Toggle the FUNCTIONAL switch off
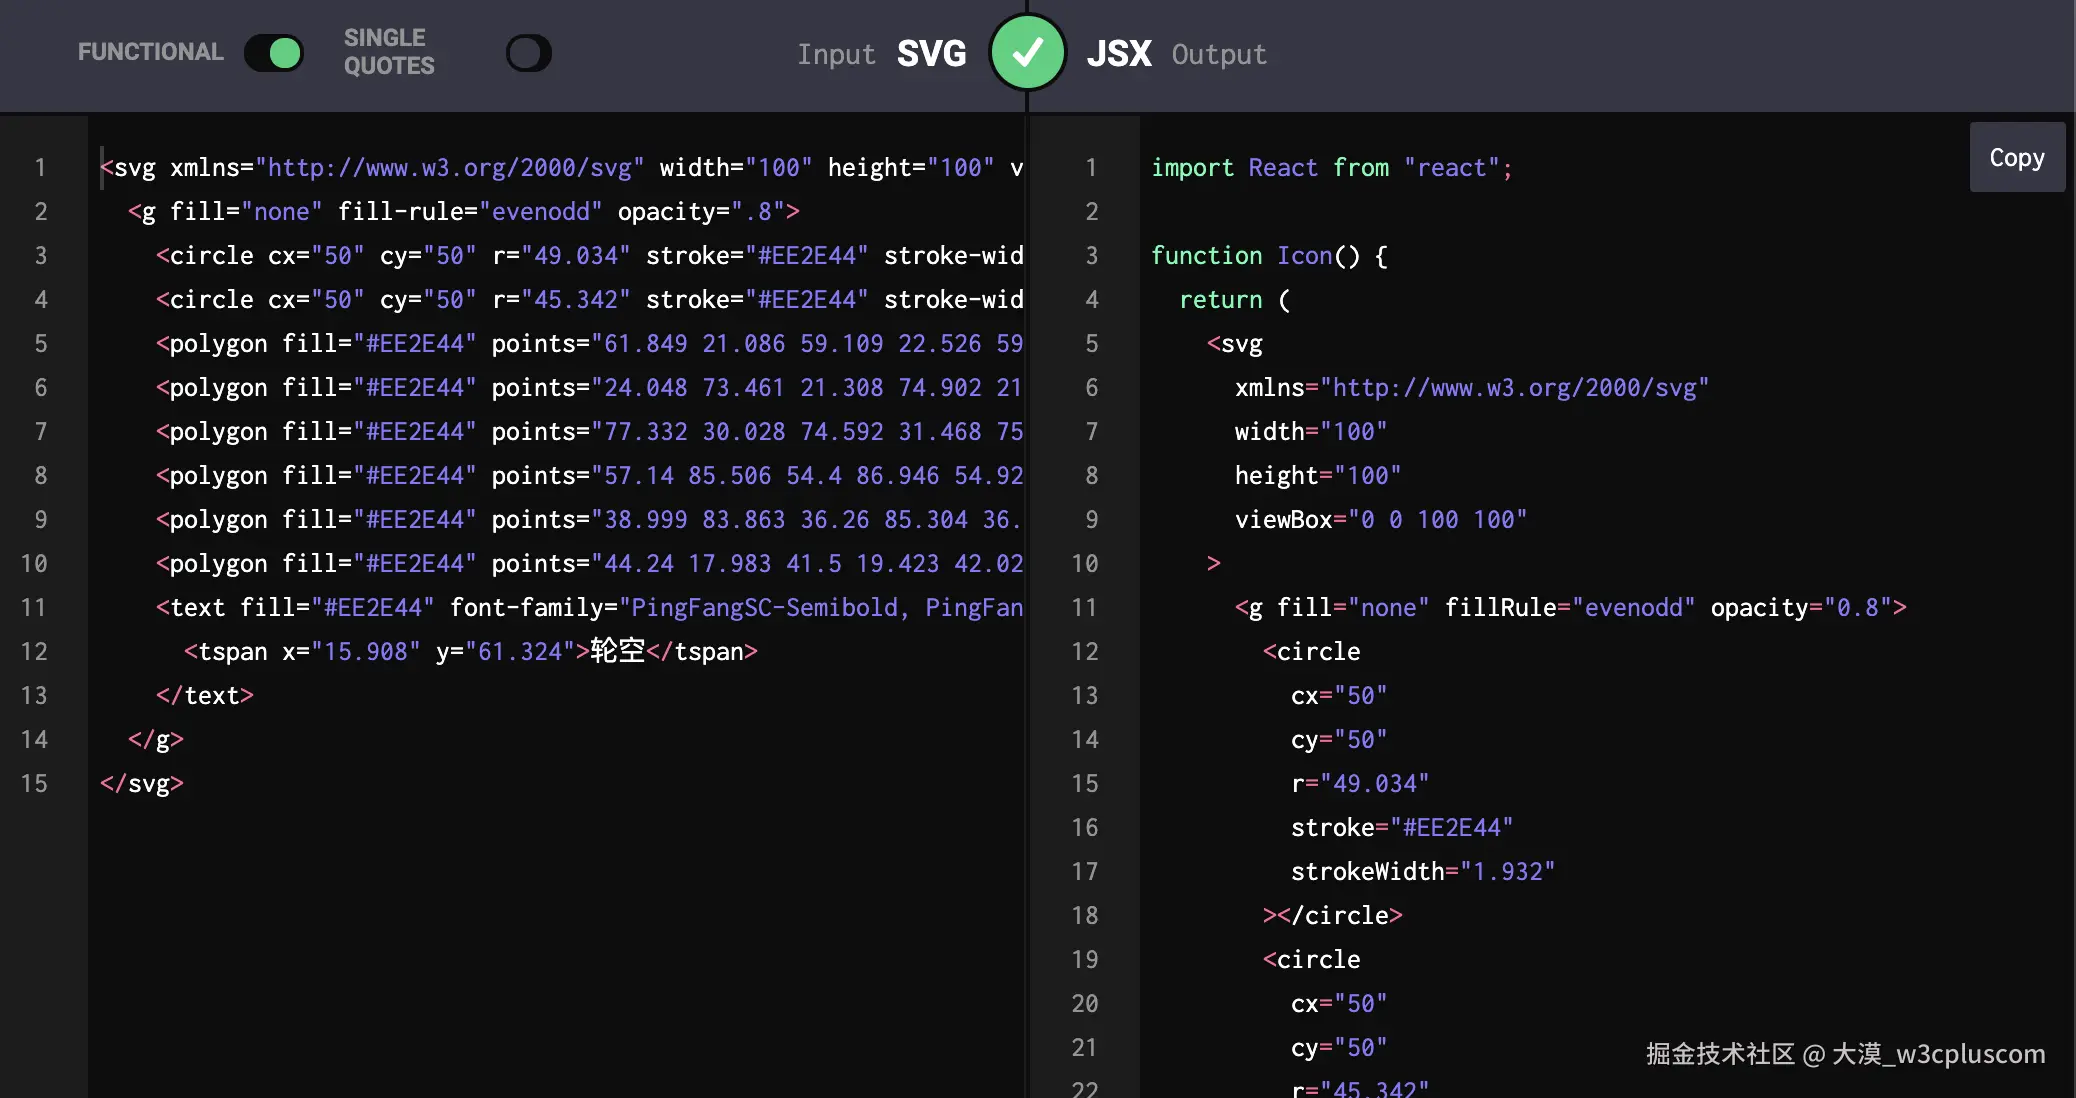The image size is (2076, 1098). point(274,53)
